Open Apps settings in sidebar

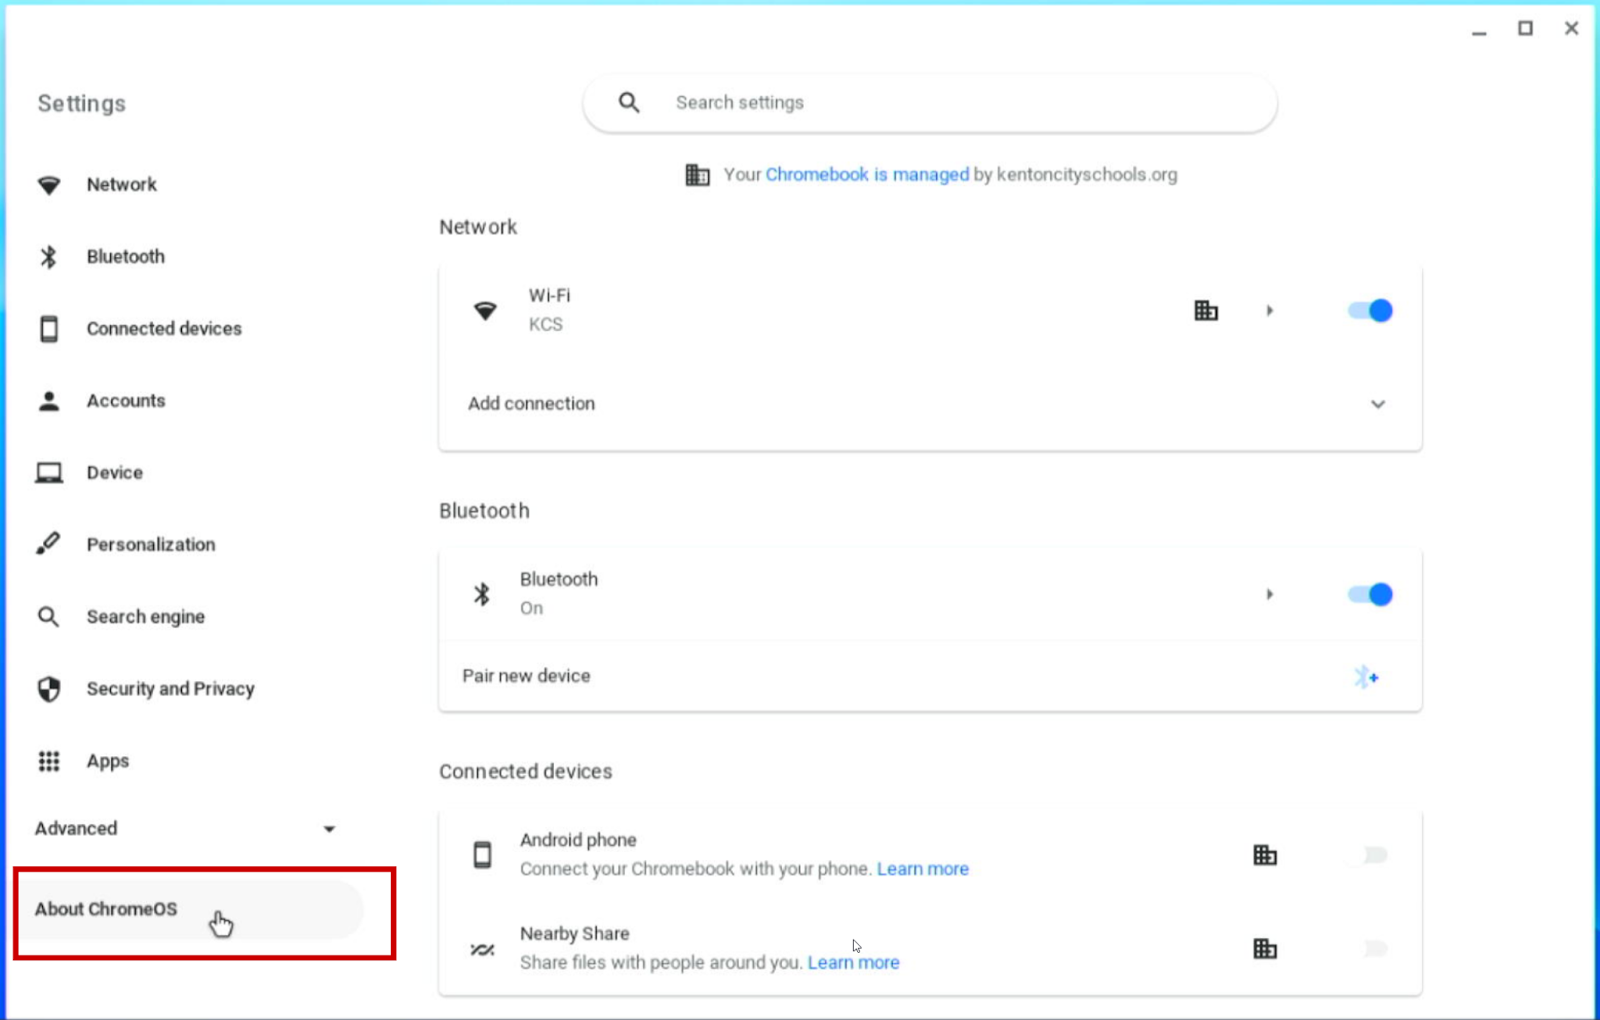pos(108,761)
